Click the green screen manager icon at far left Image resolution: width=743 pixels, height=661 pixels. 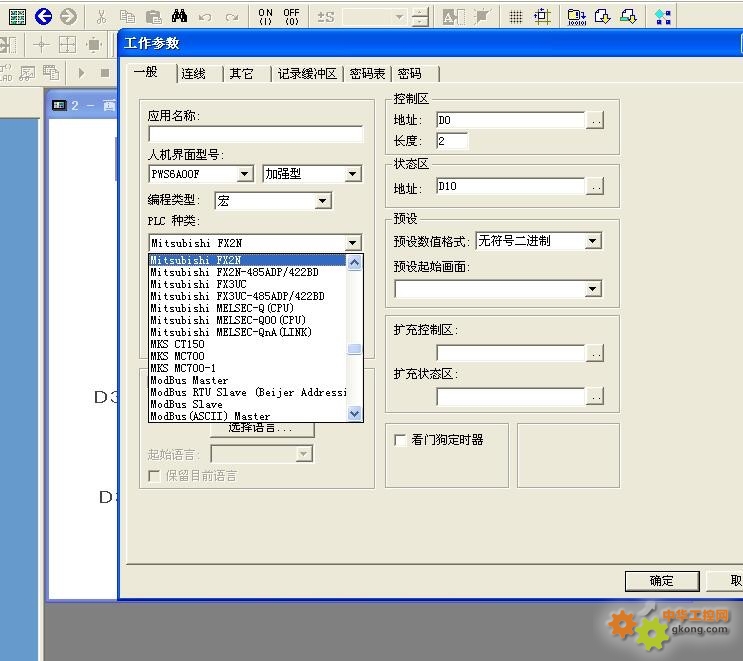pos(18,17)
